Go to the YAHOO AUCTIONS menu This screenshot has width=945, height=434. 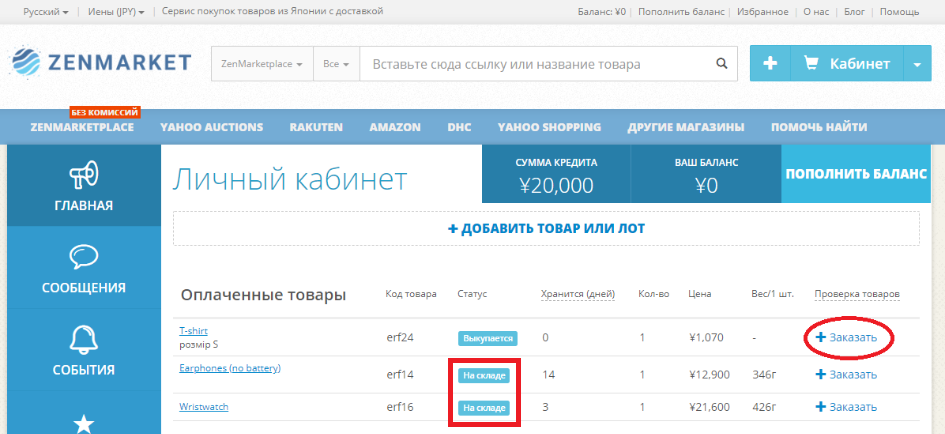click(212, 127)
